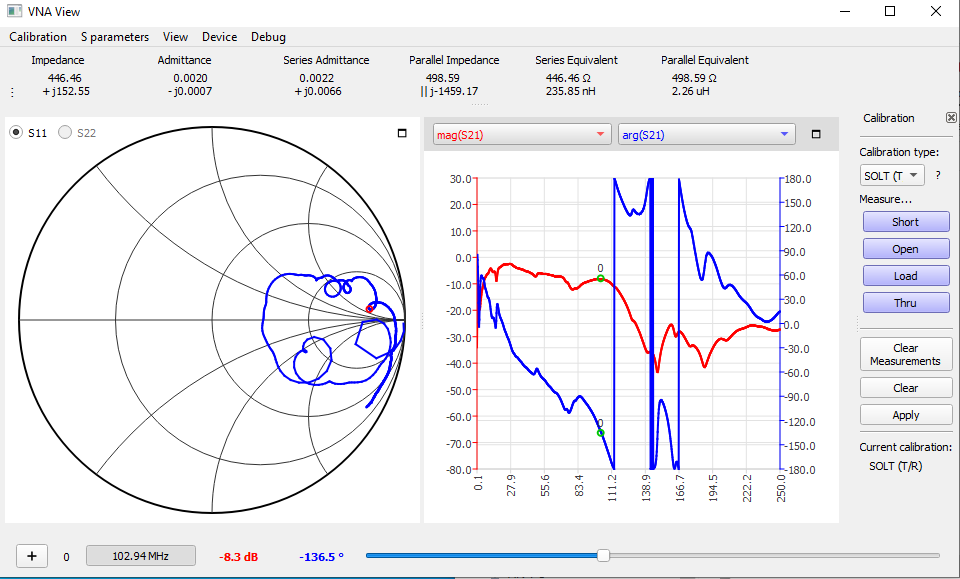The width and height of the screenshot is (960, 579).
Task: Open the Calibration type SOLT dropdown
Action: (x=892, y=176)
